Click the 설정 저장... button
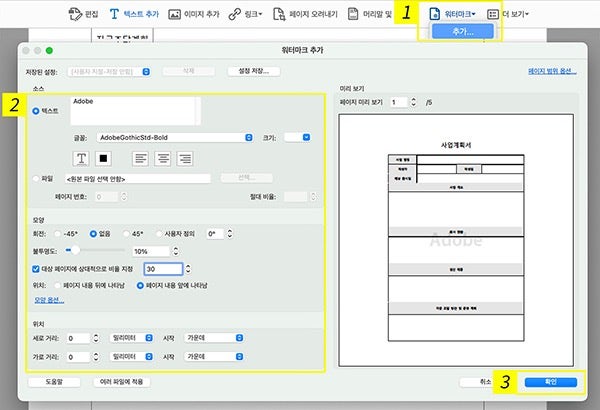This screenshot has width=600, height=410. 254,71
